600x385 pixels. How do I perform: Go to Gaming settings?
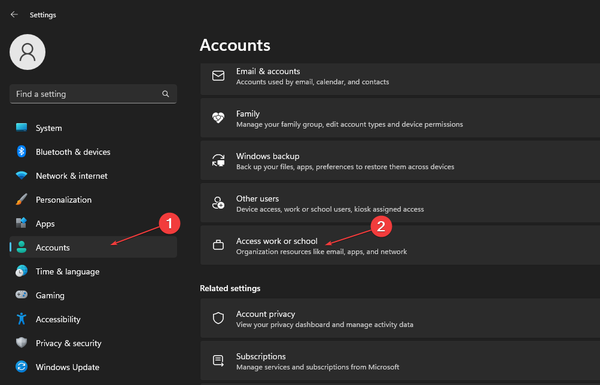tap(93, 295)
